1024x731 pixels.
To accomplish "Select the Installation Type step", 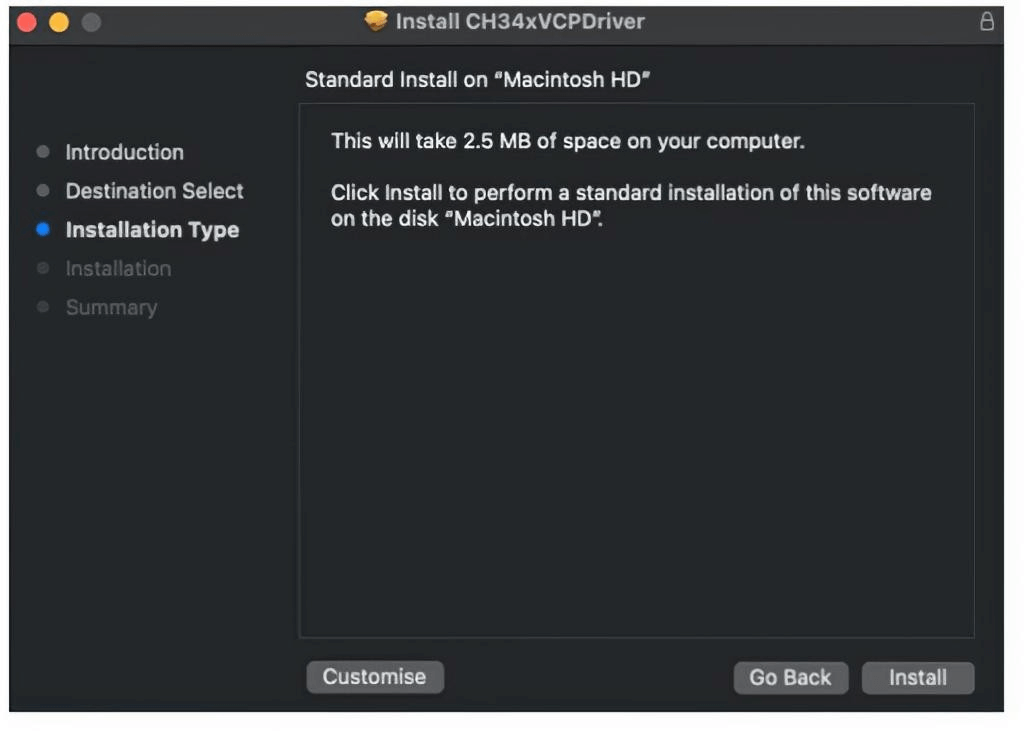I will pos(152,229).
